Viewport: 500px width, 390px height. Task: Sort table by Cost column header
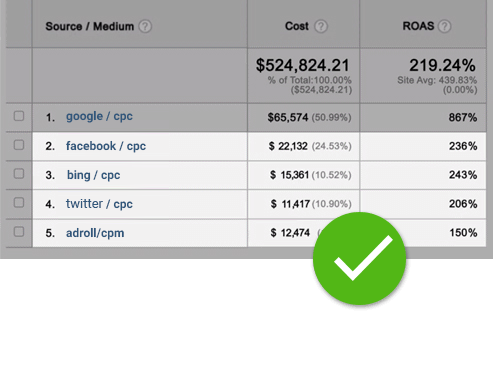(297, 26)
